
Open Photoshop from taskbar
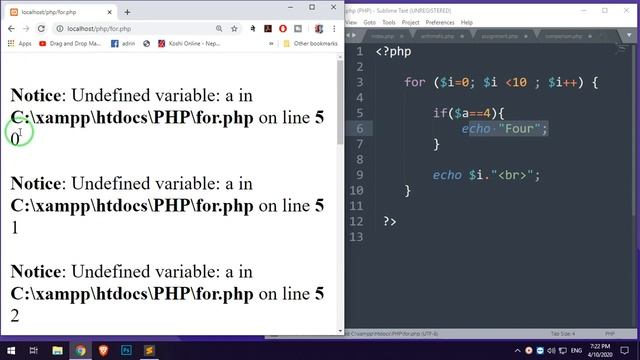point(126,350)
